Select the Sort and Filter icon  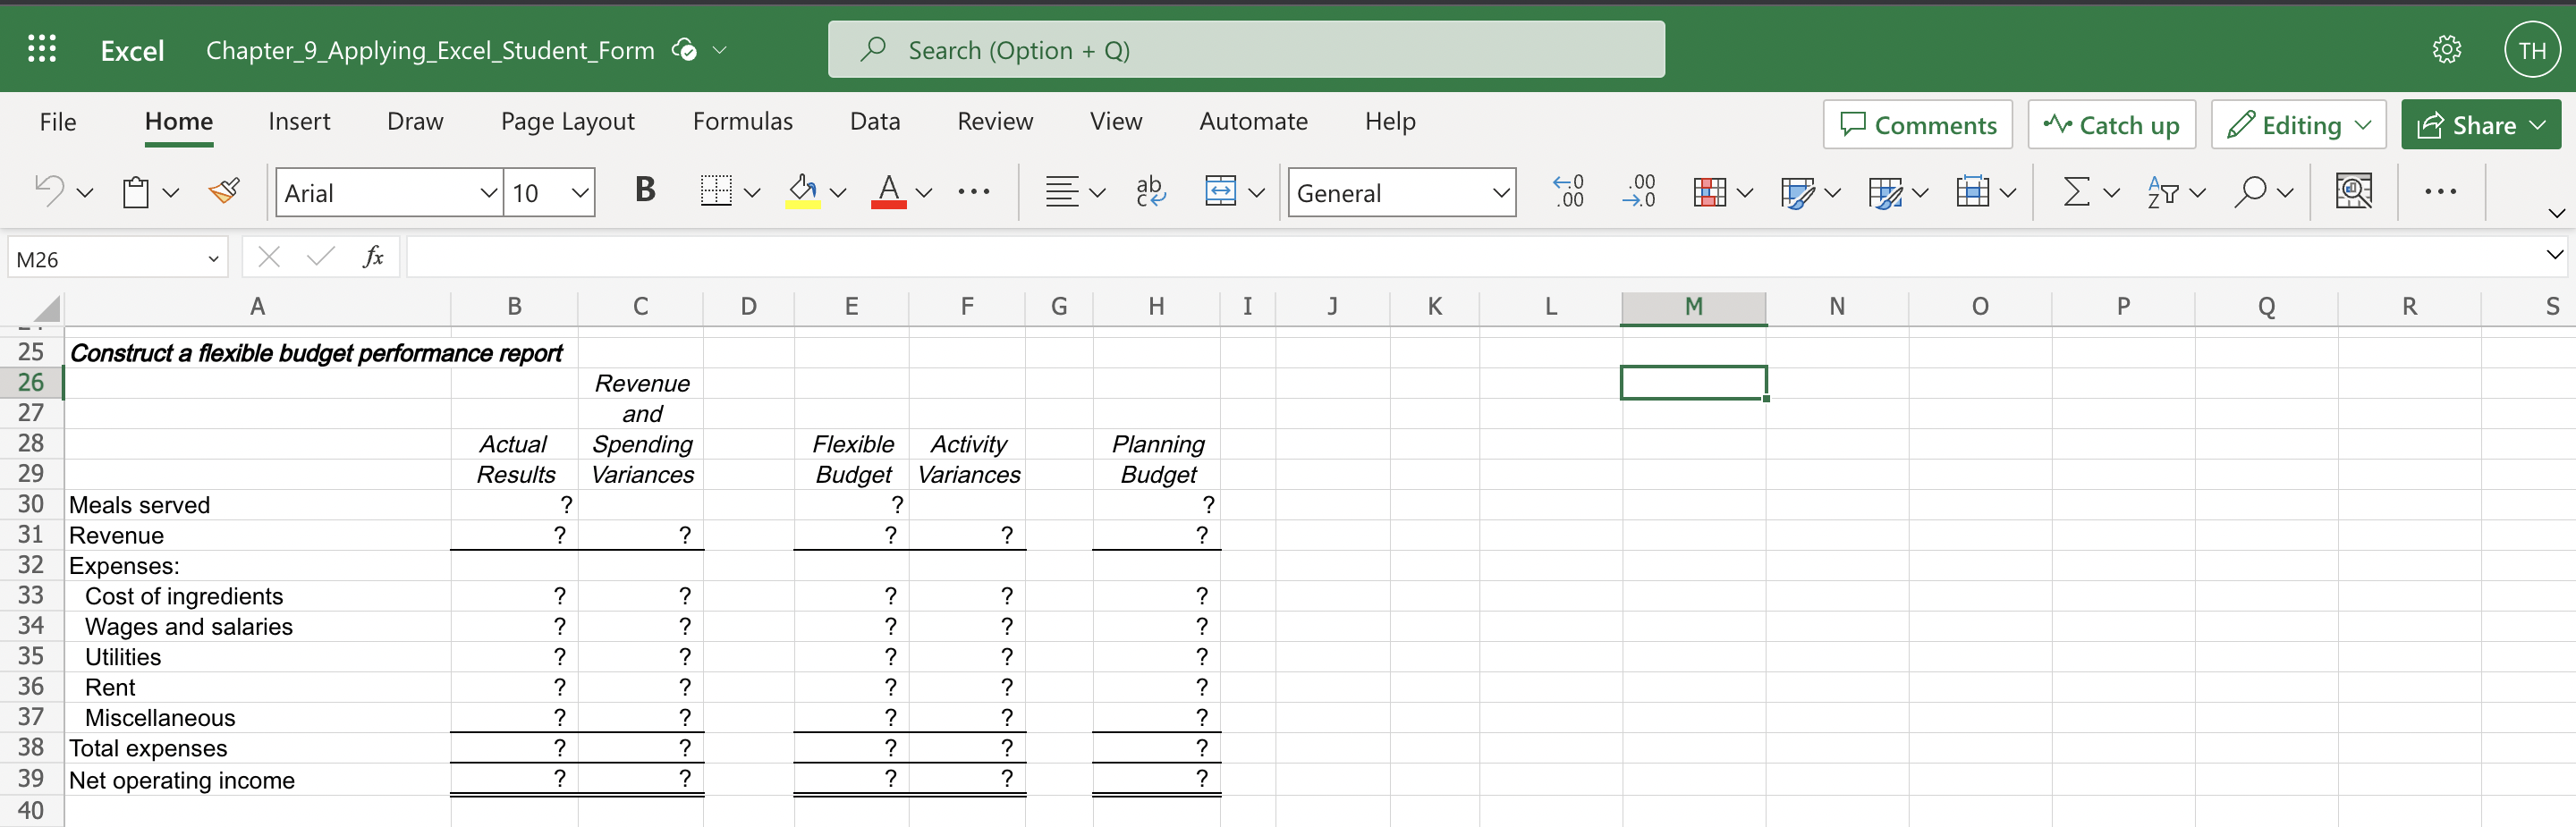pos(2165,192)
